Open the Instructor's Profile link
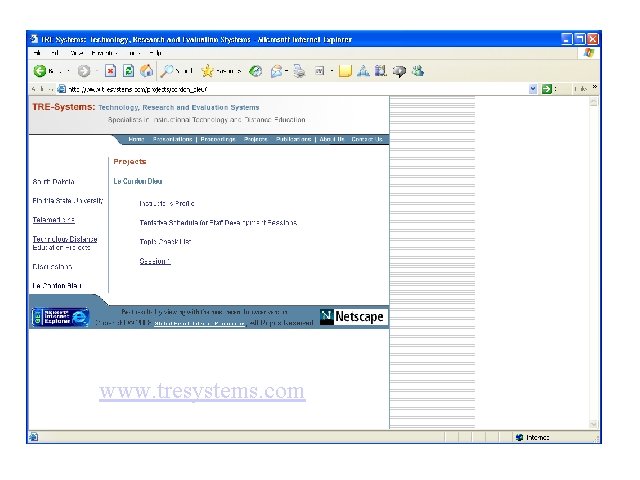This screenshot has height=480, width=640. (x=167, y=203)
